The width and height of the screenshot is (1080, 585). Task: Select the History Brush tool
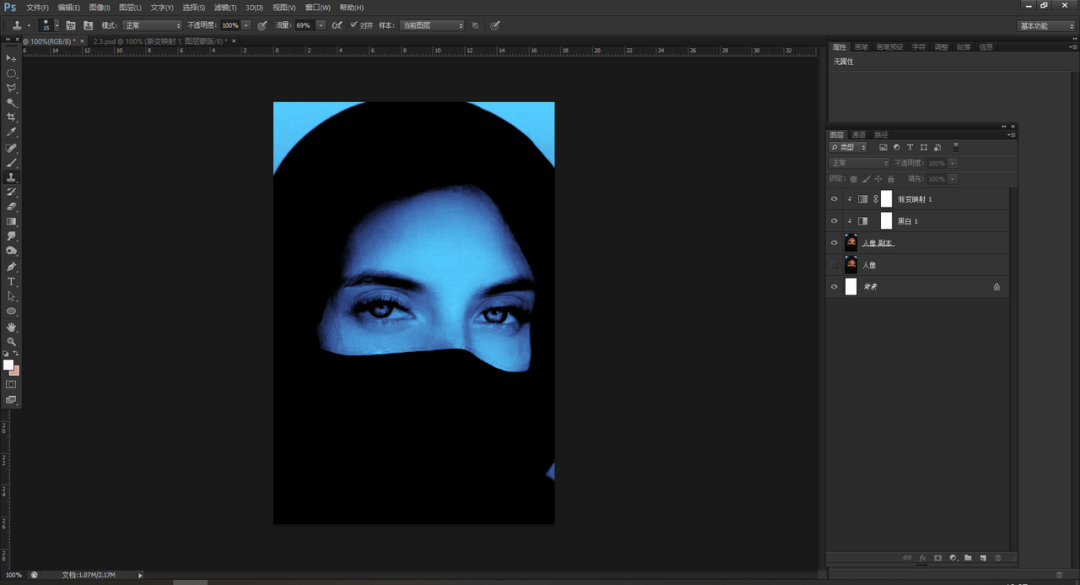click(x=11, y=192)
